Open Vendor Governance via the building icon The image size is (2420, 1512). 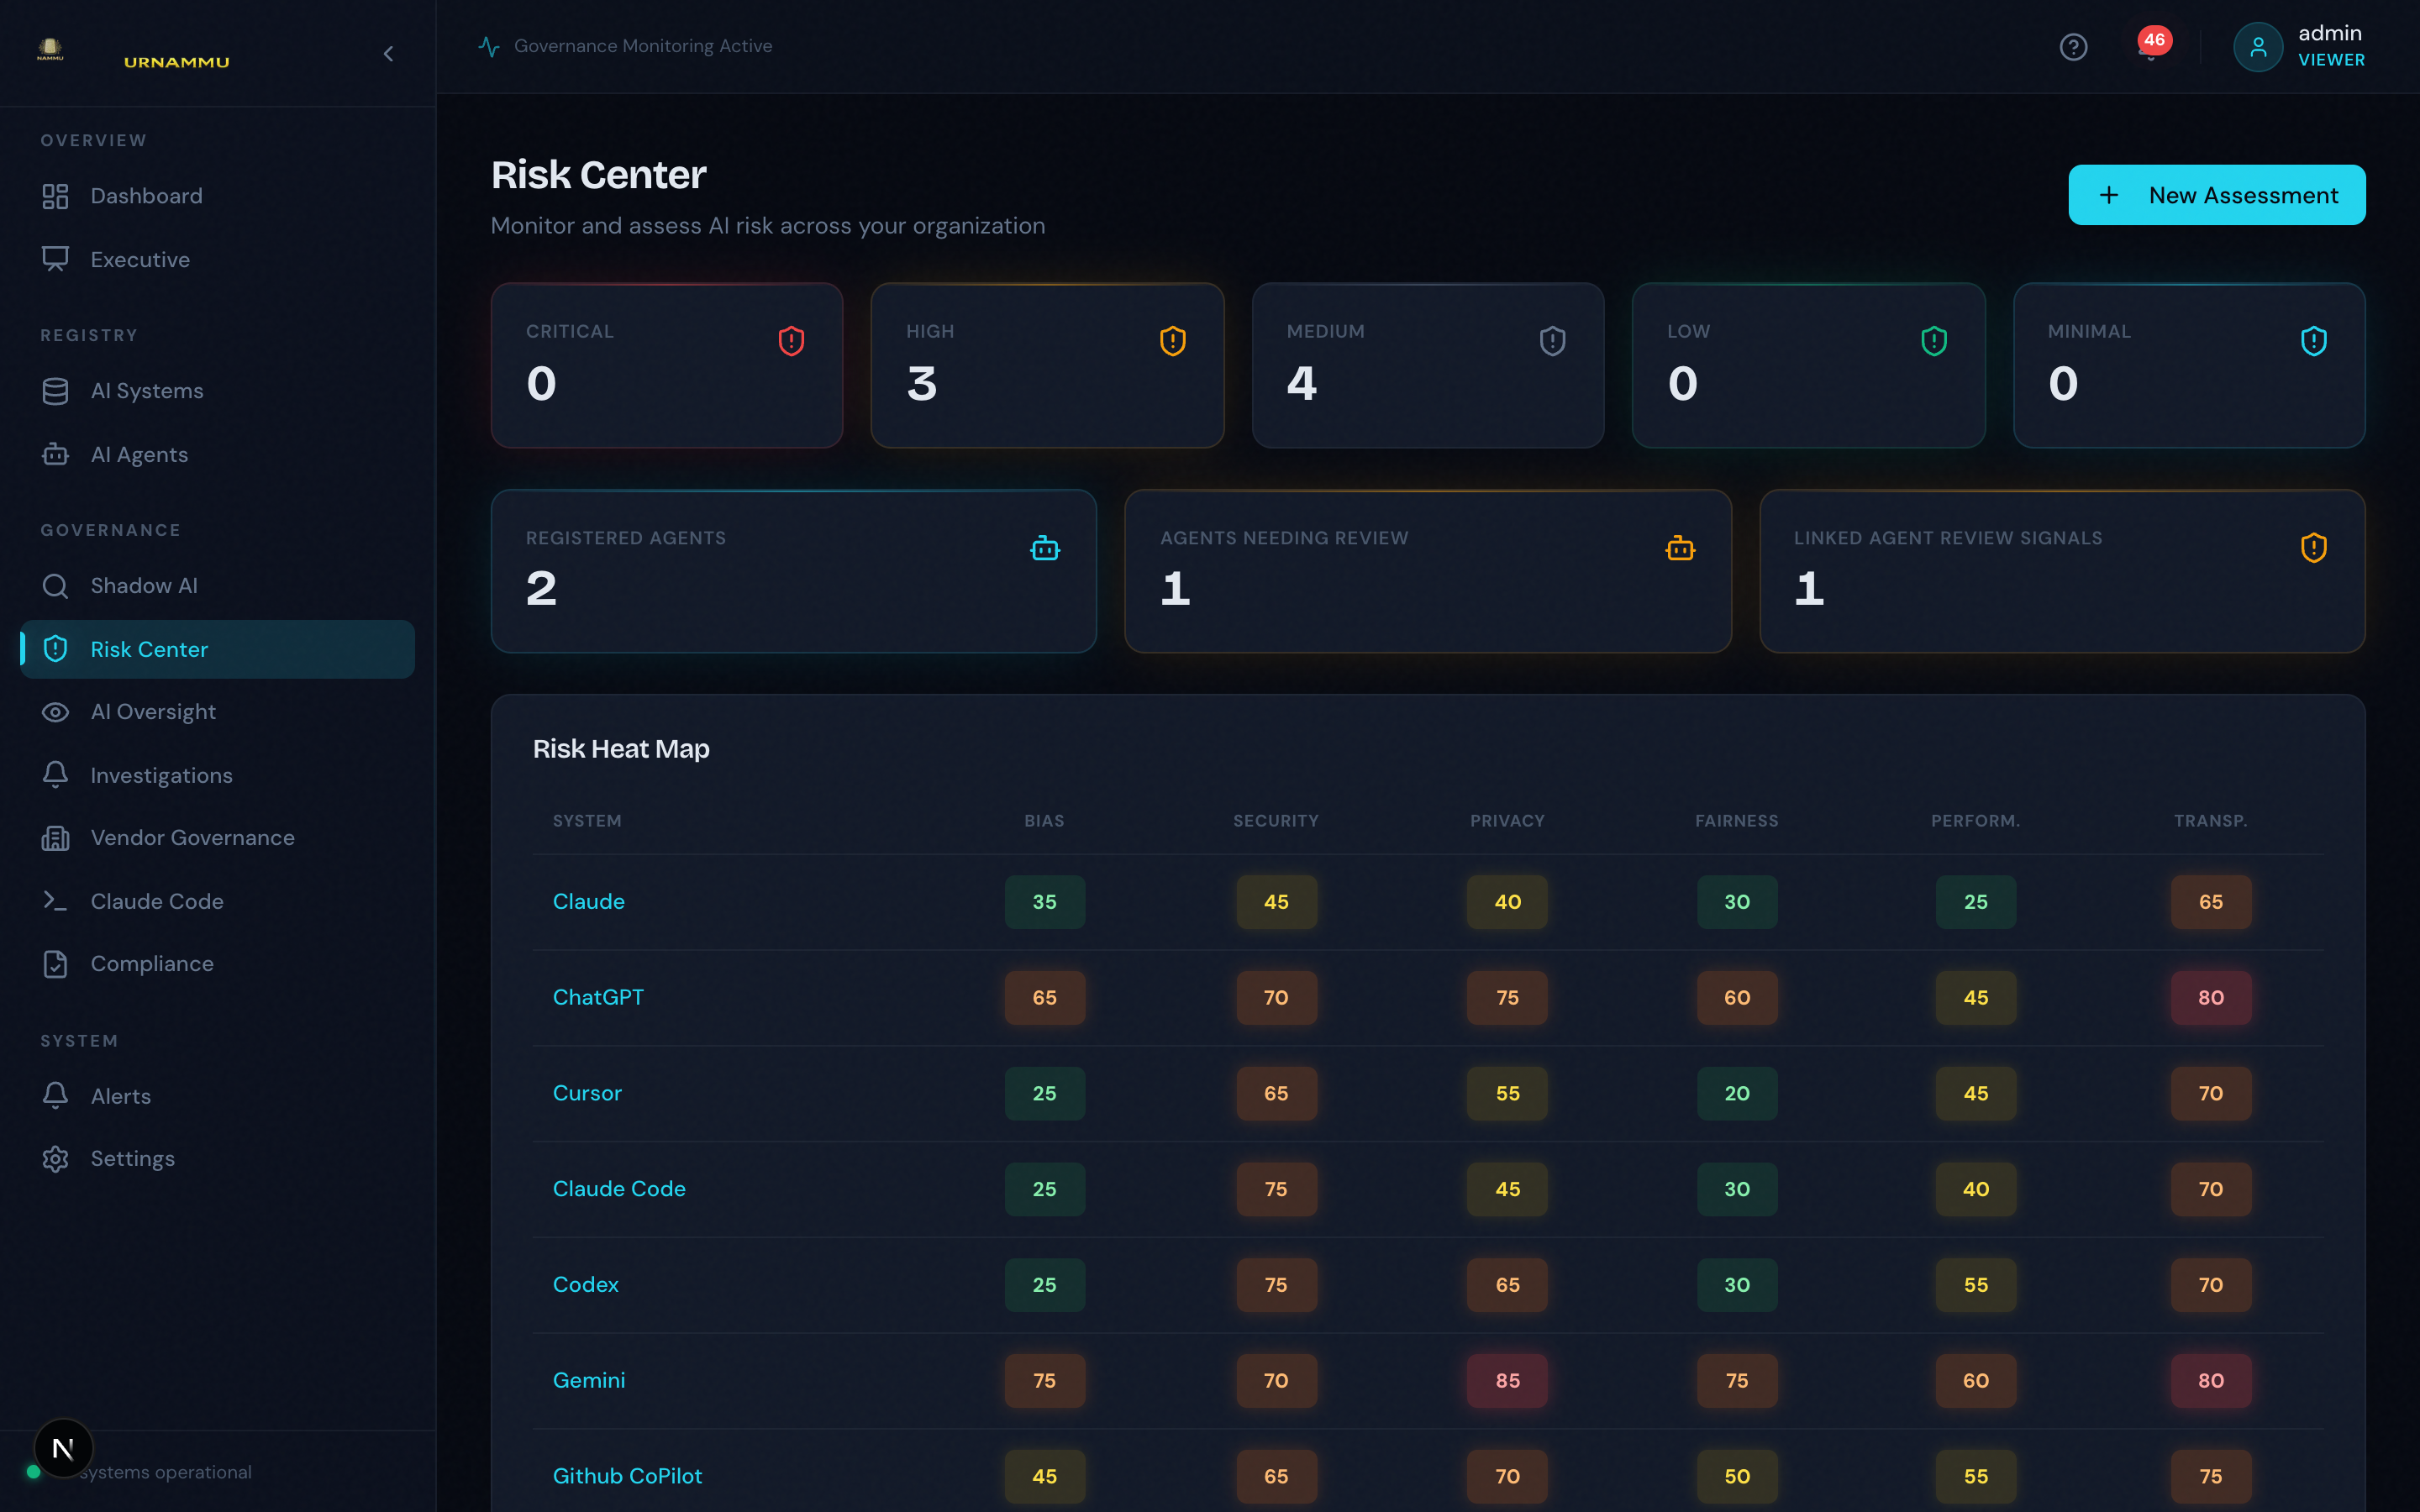tap(55, 838)
